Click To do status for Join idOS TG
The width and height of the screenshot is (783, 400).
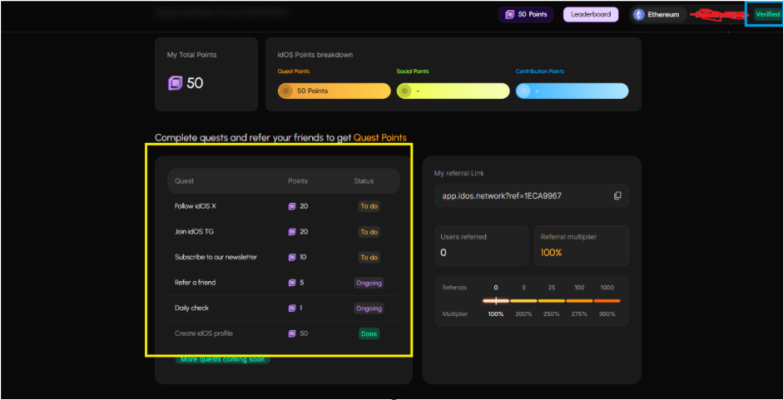tap(369, 232)
